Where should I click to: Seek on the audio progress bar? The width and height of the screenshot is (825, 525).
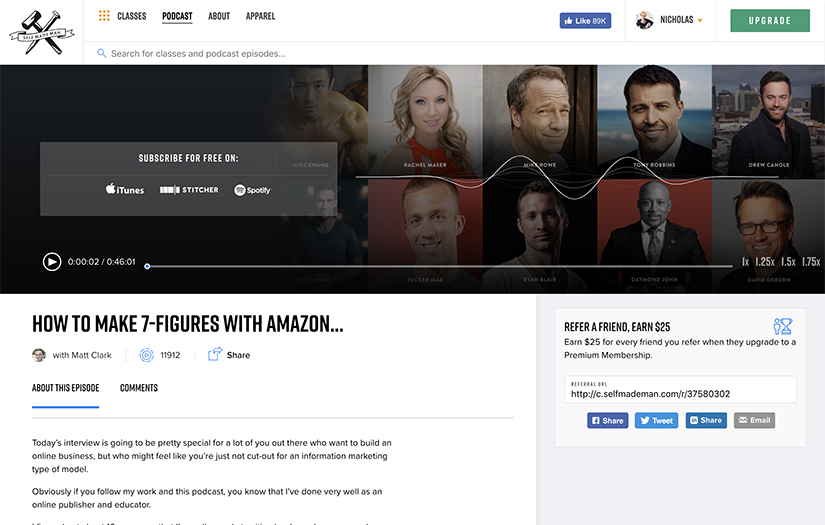439,266
